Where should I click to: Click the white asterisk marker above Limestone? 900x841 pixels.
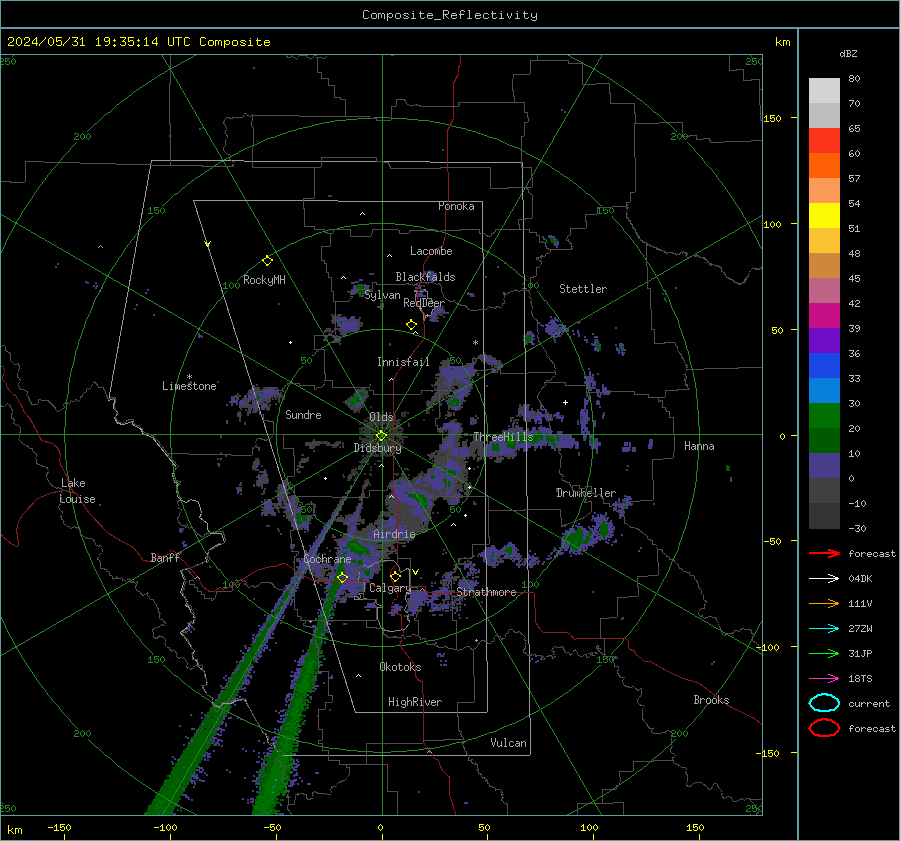tap(189, 377)
